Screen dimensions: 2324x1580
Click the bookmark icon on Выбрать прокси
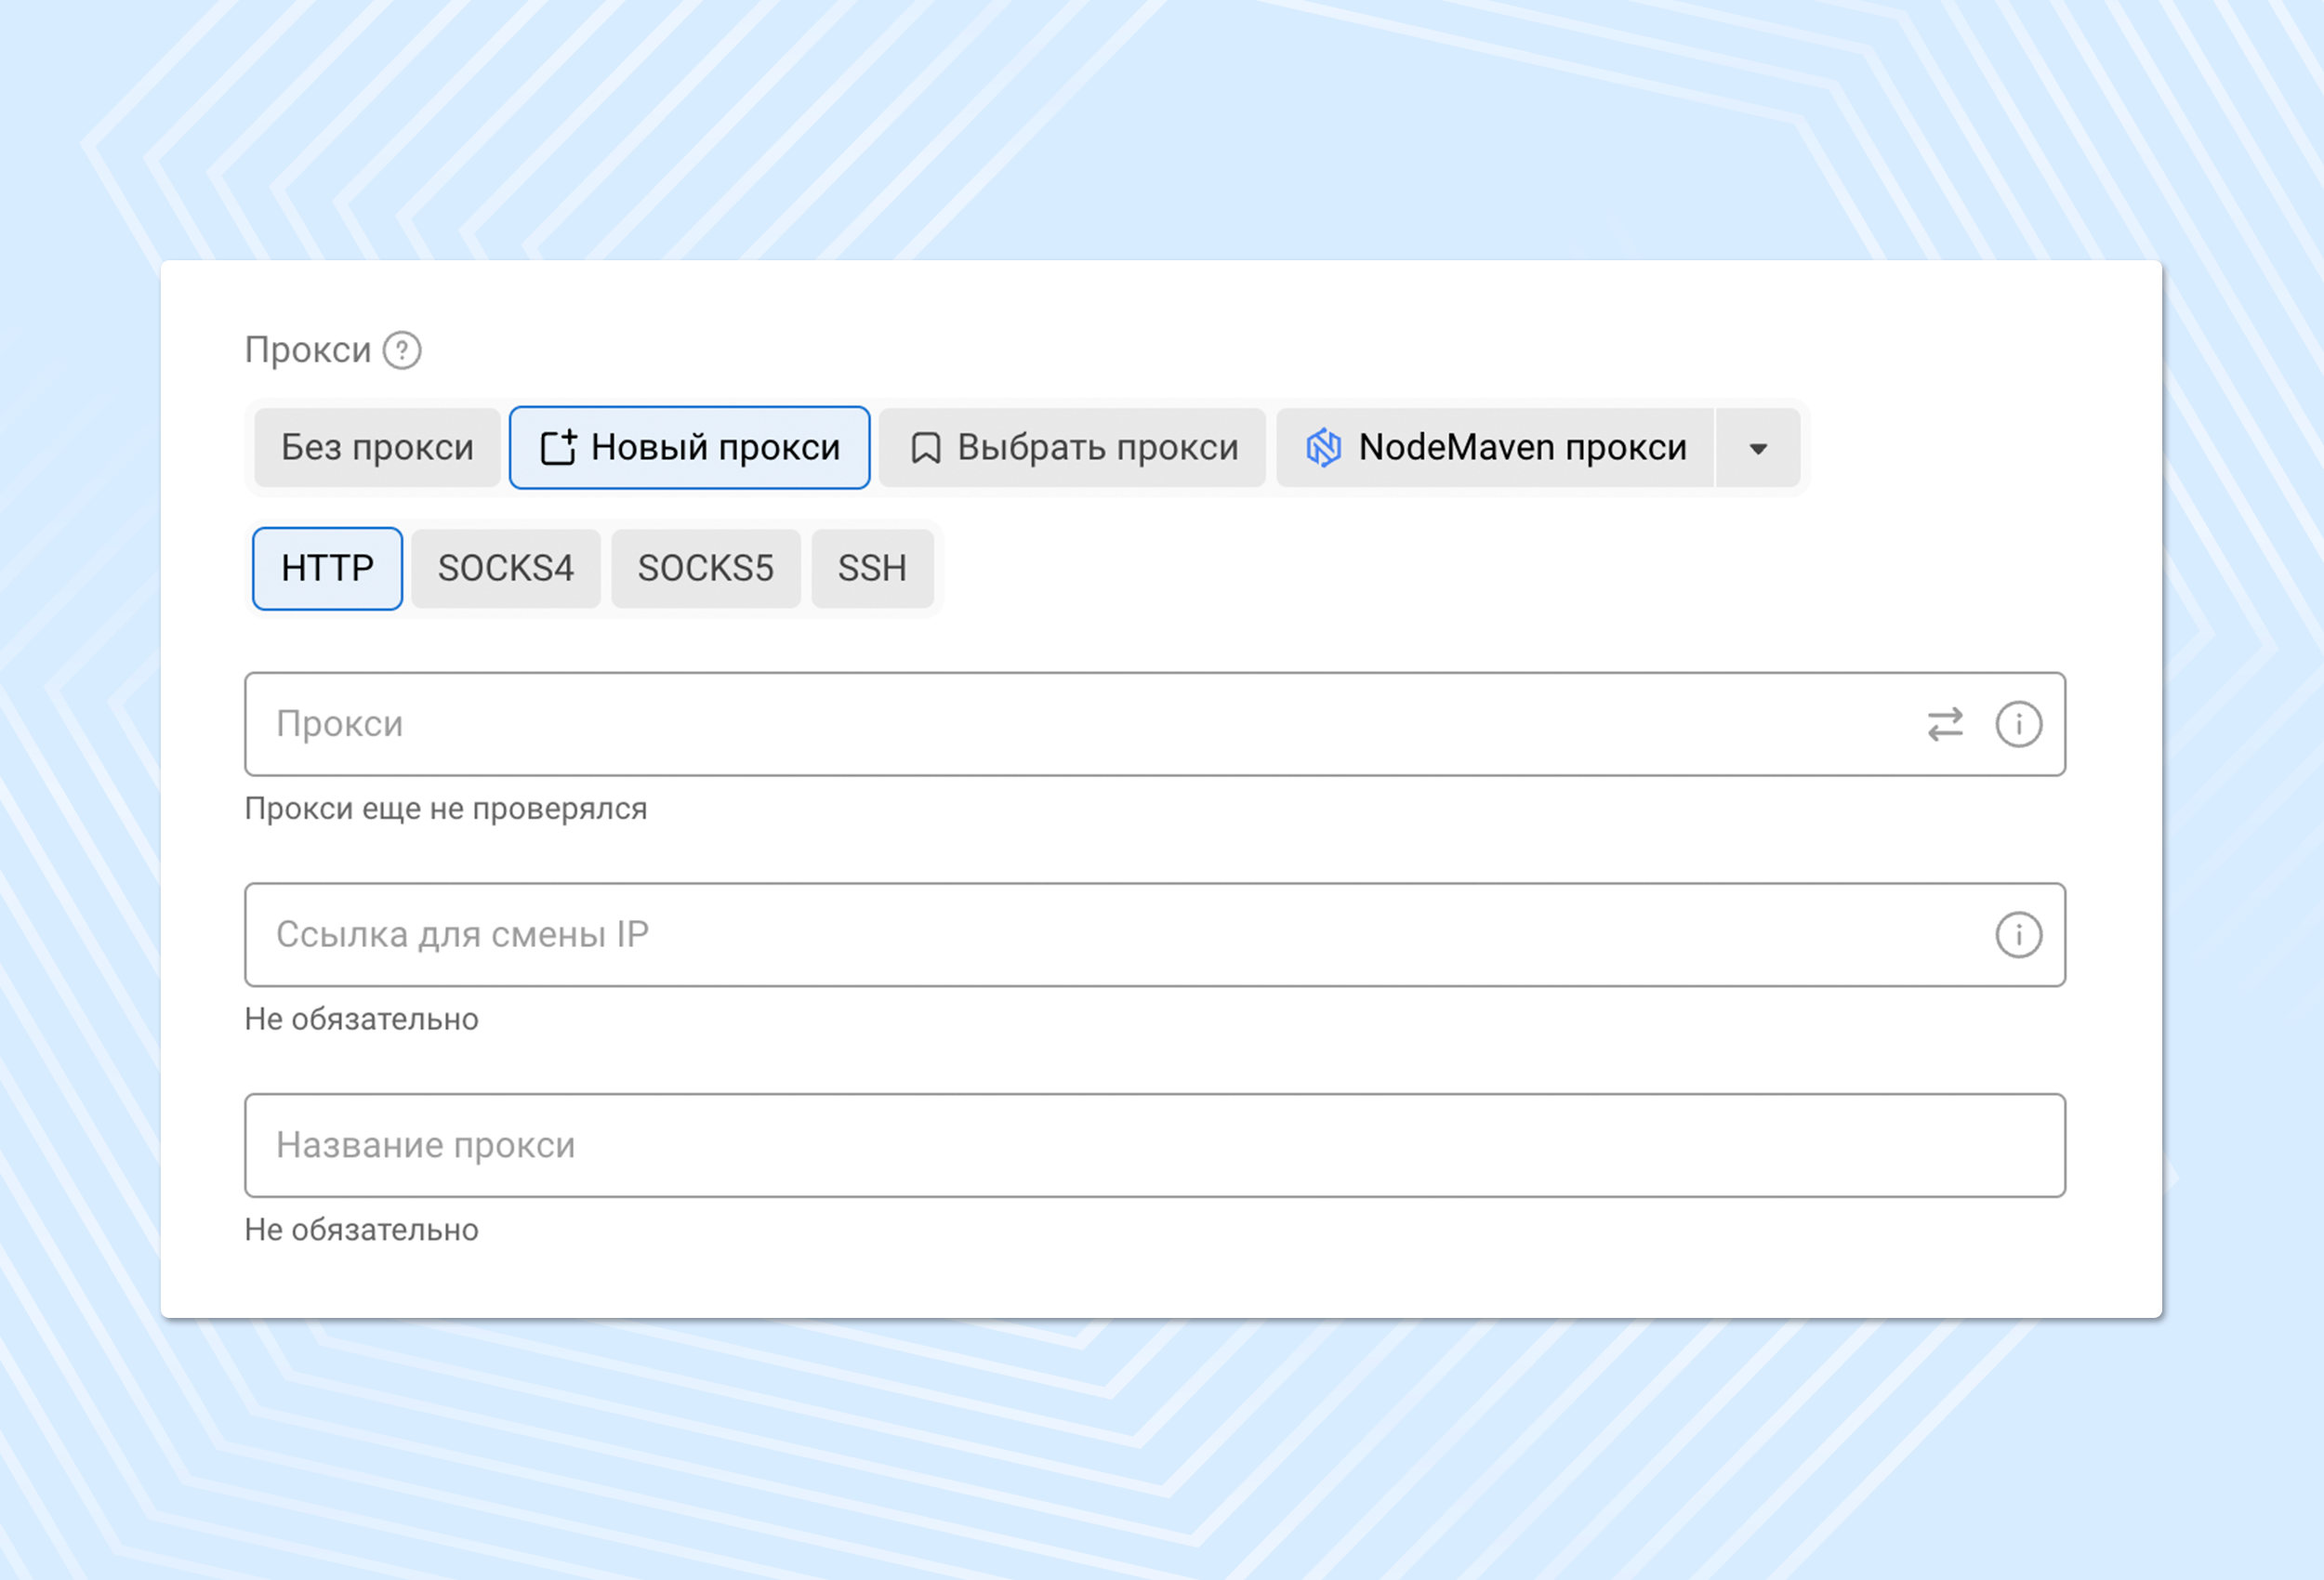[x=925, y=448]
